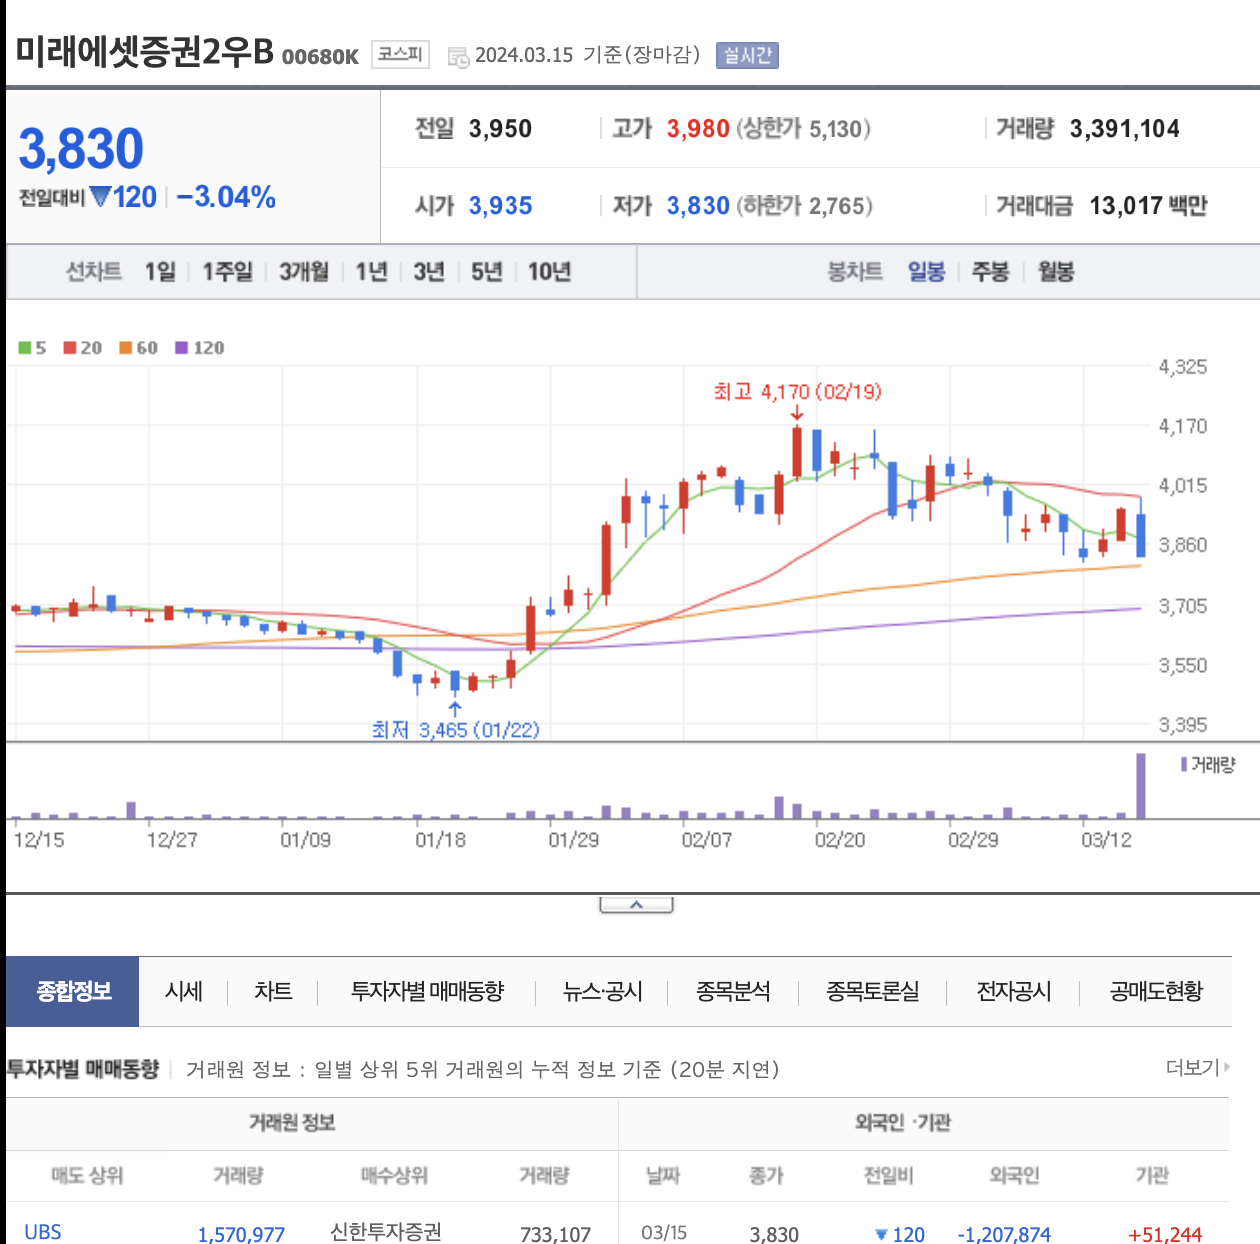Open the 투자자별 매매동향 tab
Viewport: 1260px width, 1244px height.
pyautogui.click(x=427, y=991)
